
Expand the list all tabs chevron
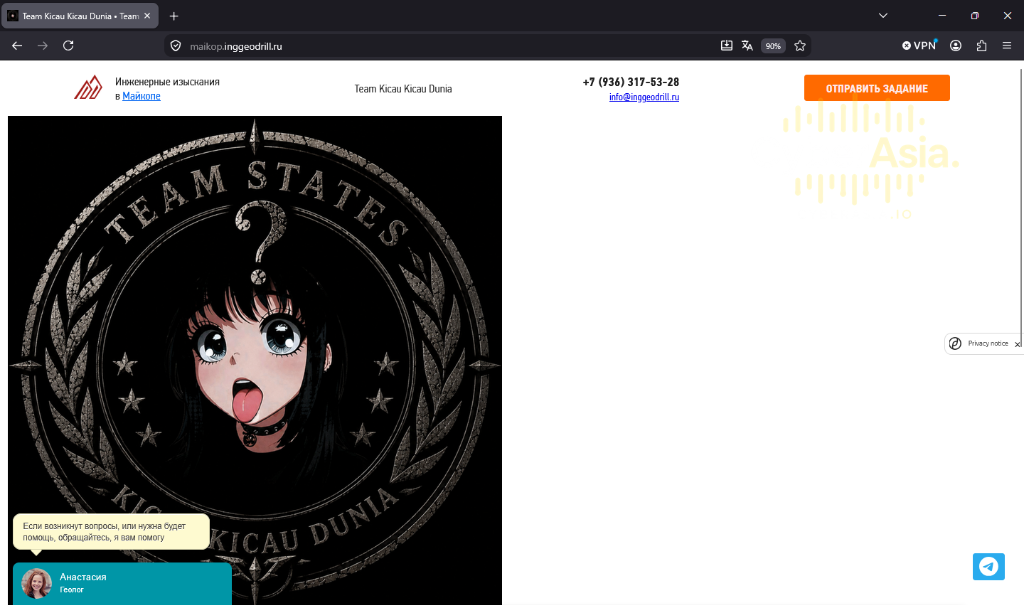(883, 16)
